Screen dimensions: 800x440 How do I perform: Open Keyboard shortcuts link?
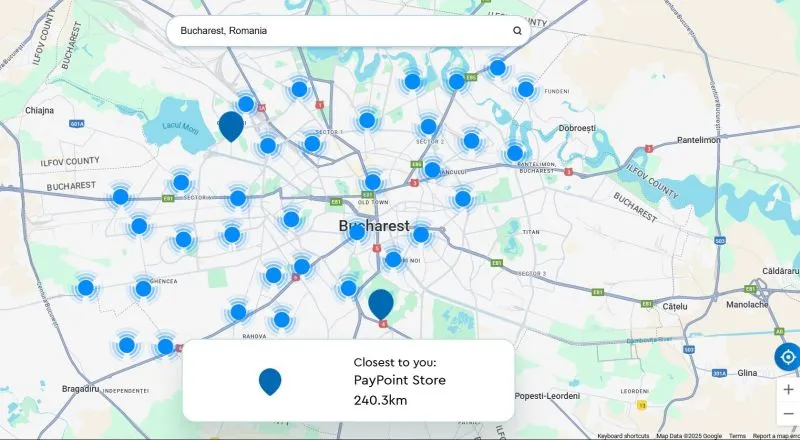click(x=623, y=436)
